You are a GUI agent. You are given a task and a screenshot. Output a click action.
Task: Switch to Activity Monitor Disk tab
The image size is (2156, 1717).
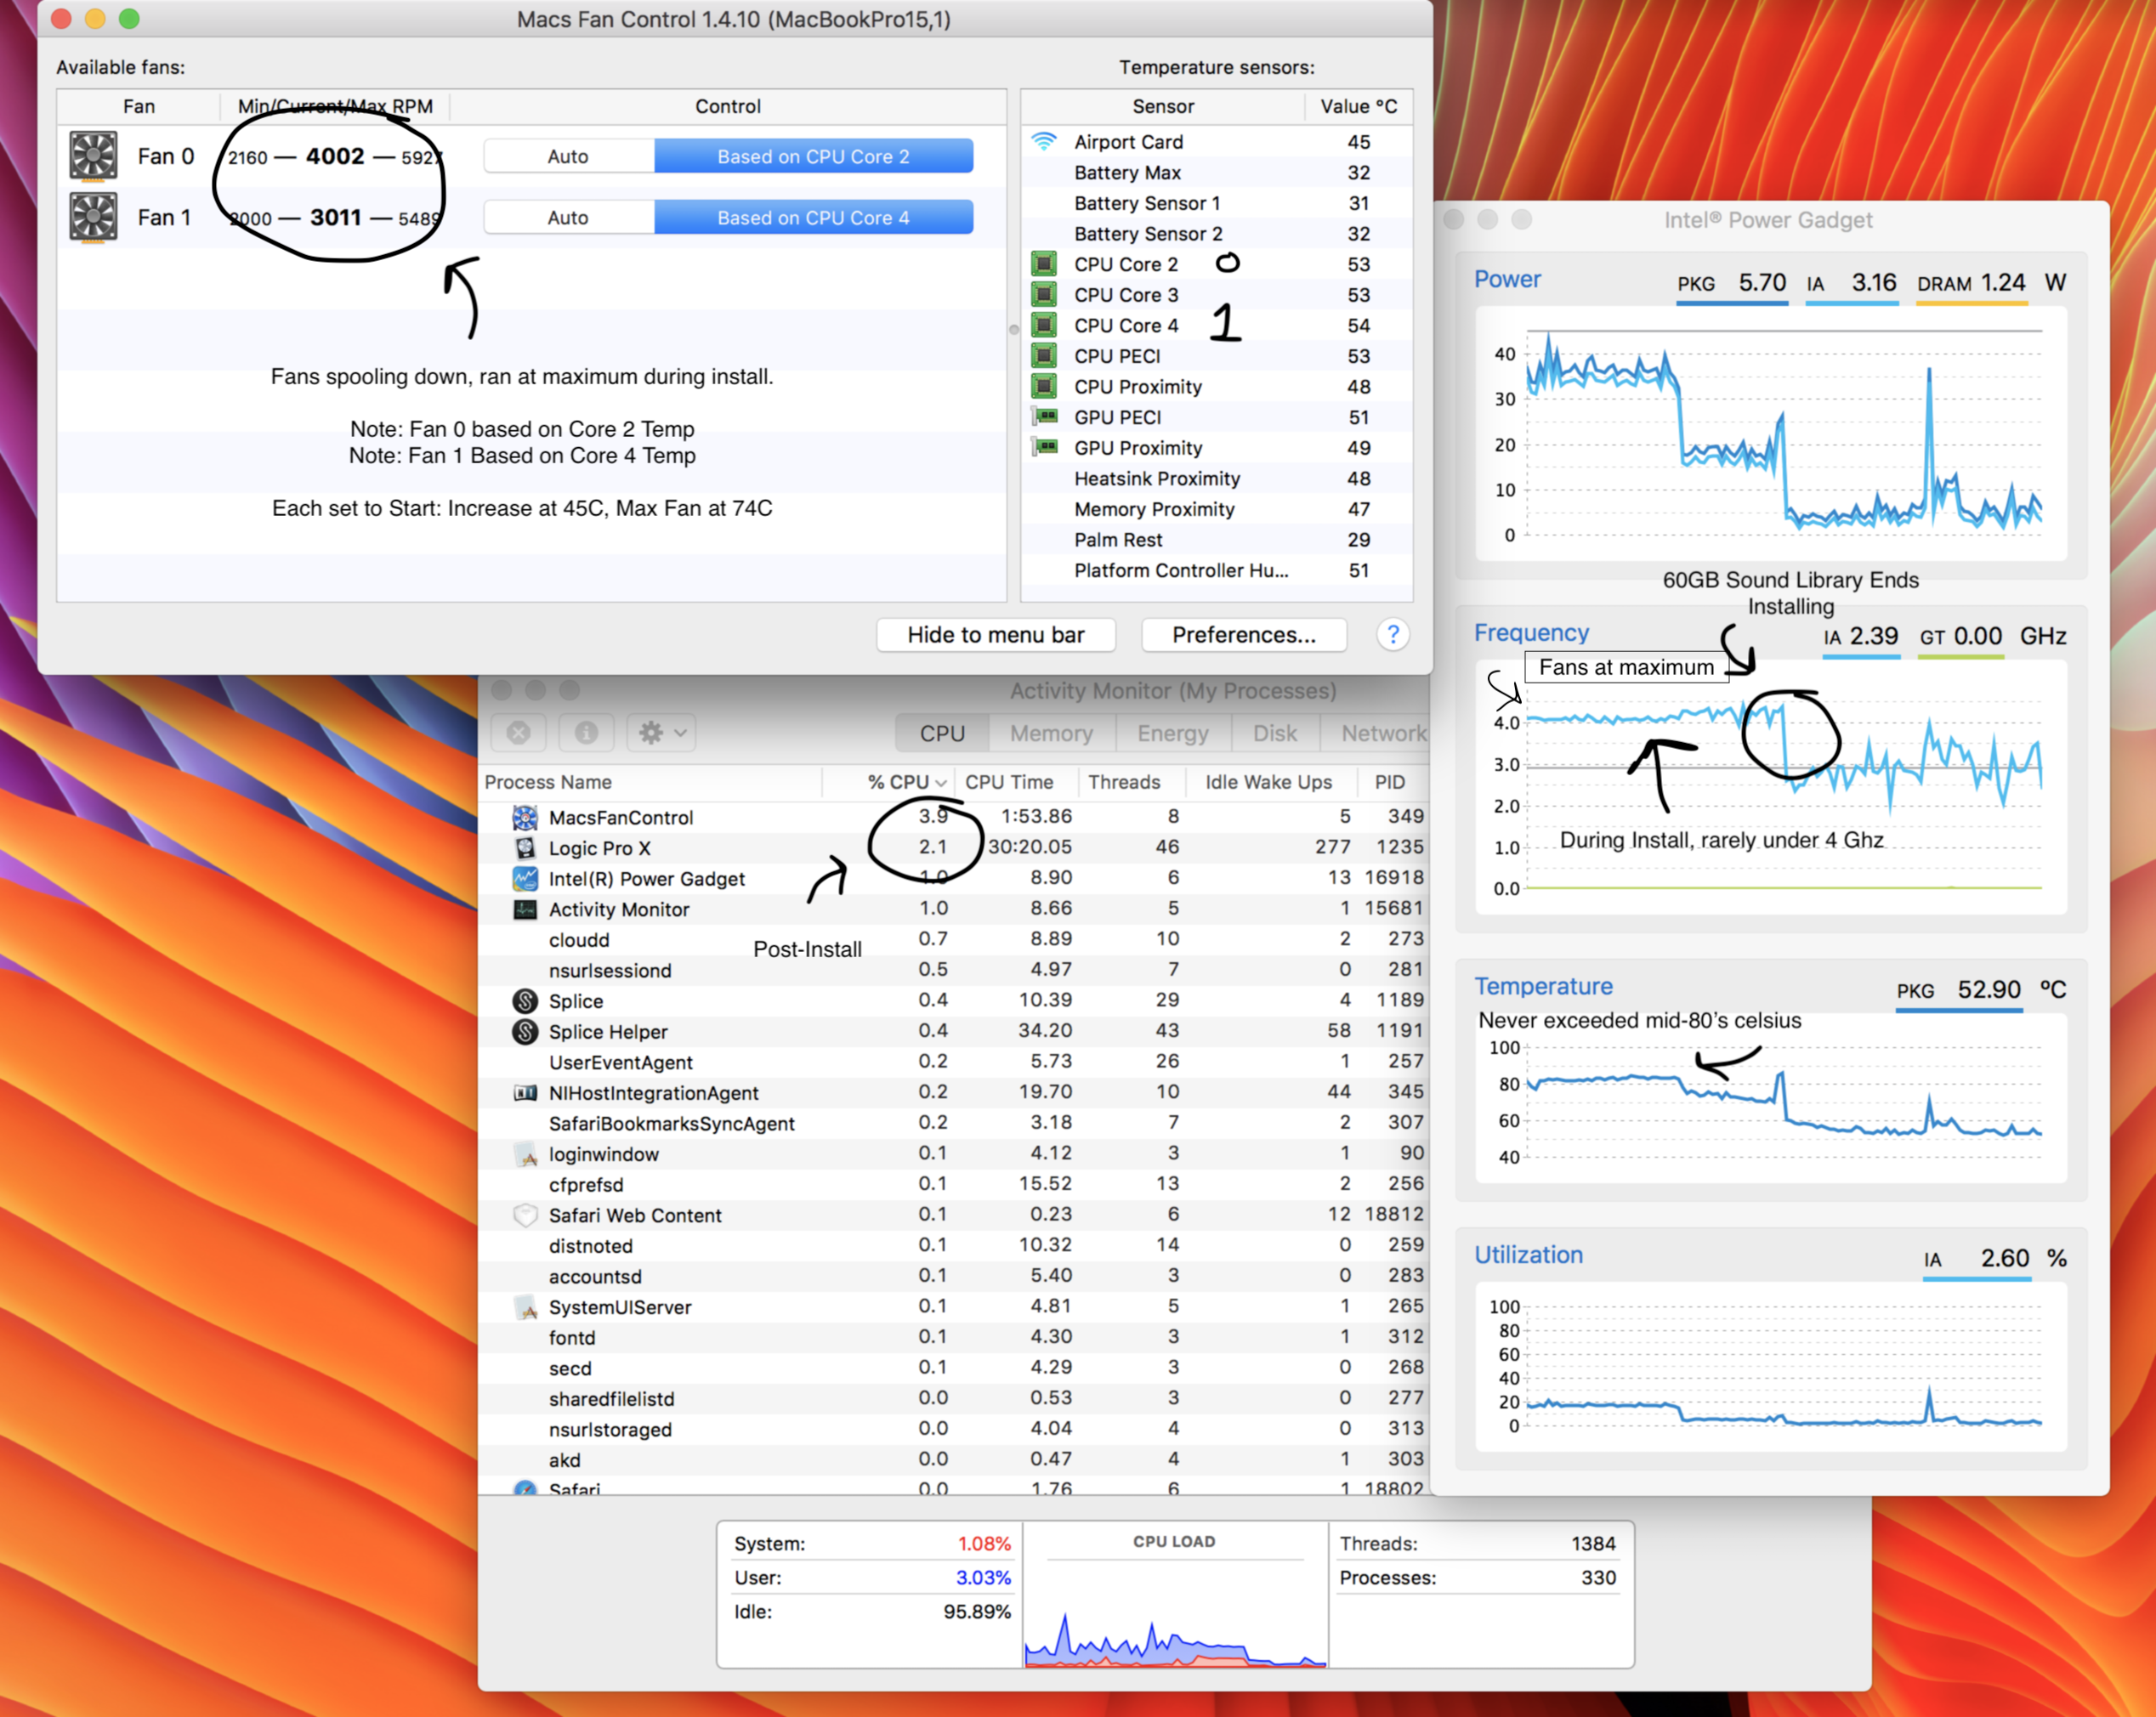coord(1275,733)
